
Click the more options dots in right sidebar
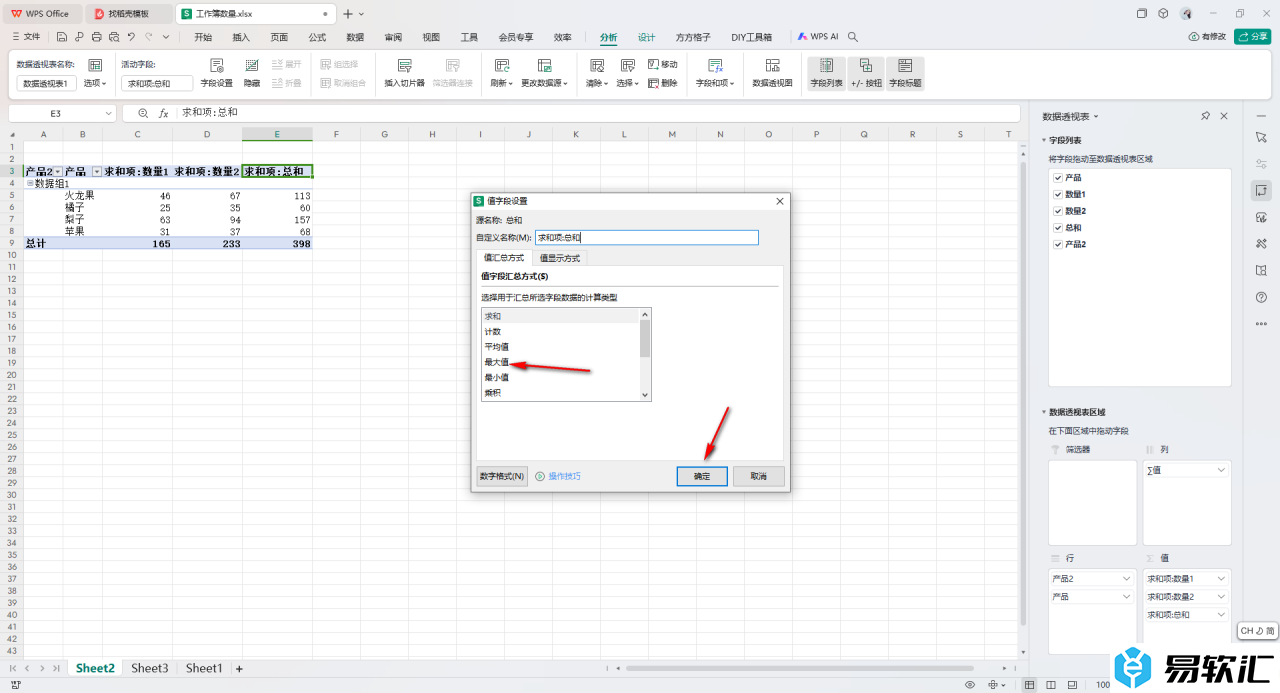click(x=1261, y=324)
